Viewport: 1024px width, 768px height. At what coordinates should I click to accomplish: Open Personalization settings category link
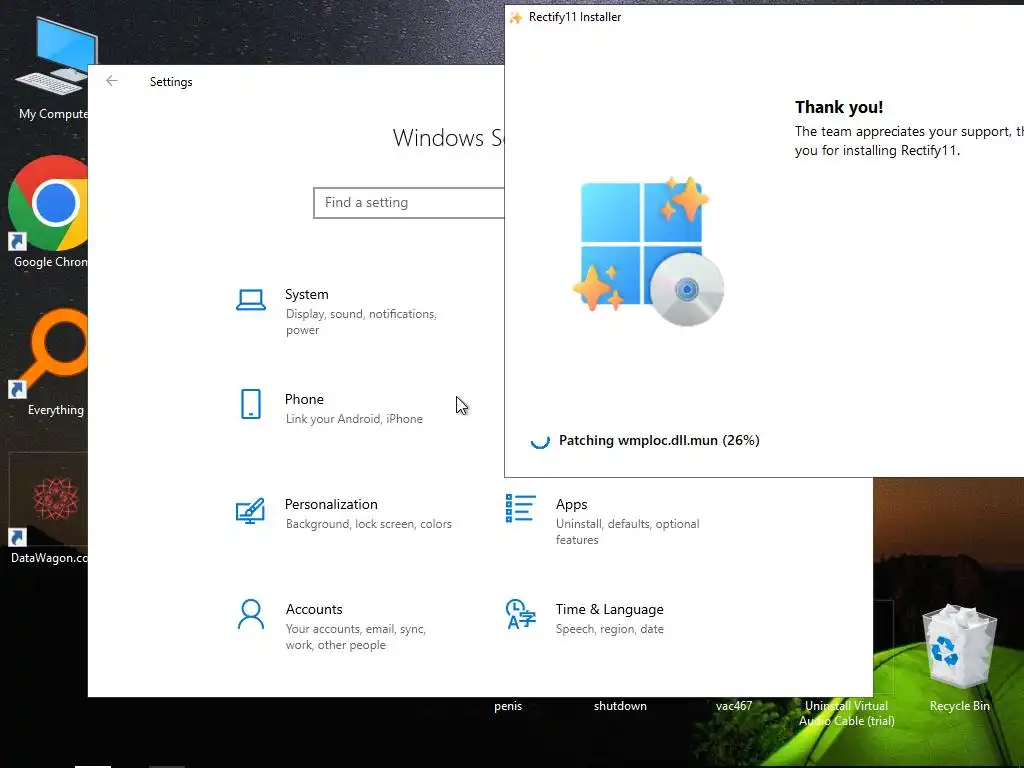tap(344, 513)
